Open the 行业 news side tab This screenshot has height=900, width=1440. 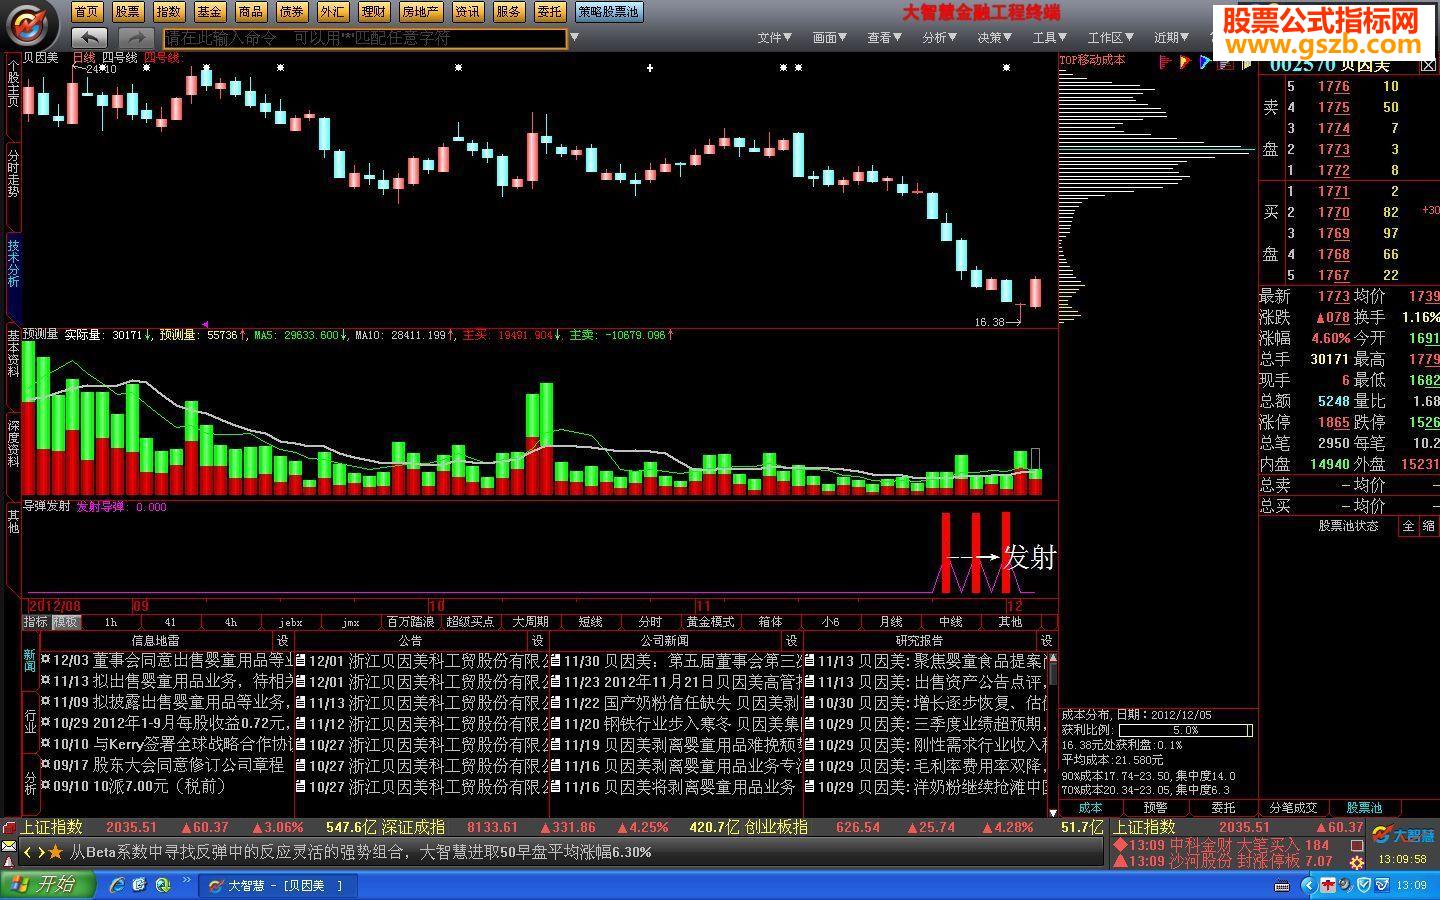click(x=30, y=720)
